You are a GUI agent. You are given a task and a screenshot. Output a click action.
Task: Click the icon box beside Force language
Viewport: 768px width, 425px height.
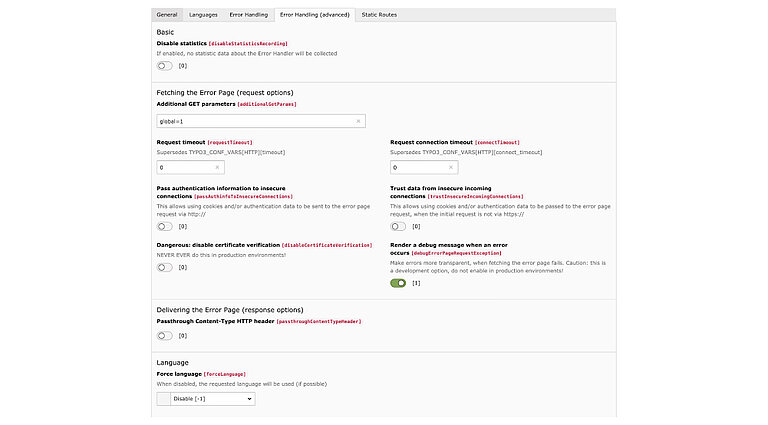pyautogui.click(x=164, y=399)
